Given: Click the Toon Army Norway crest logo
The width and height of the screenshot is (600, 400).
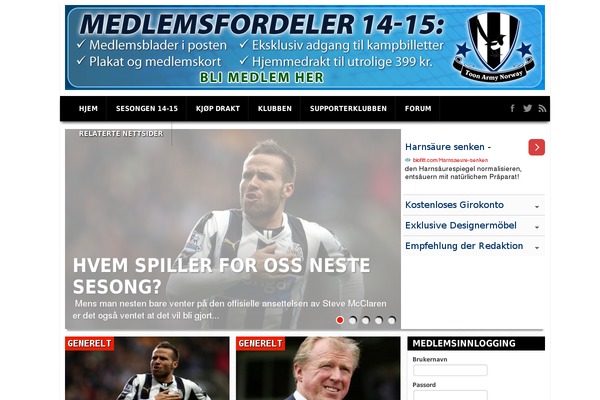Looking at the screenshot, I should coord(494,47).
